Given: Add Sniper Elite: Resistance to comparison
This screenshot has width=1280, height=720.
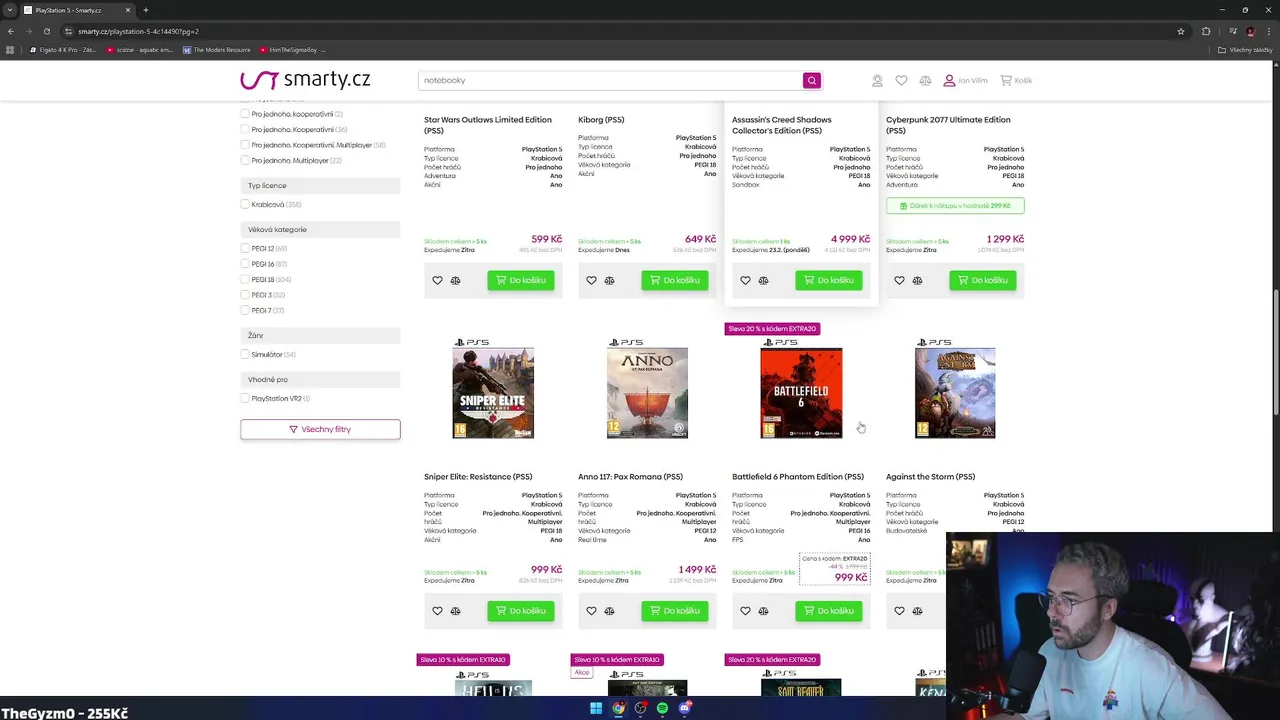Looking at the screenshot, I should point(455,611).
